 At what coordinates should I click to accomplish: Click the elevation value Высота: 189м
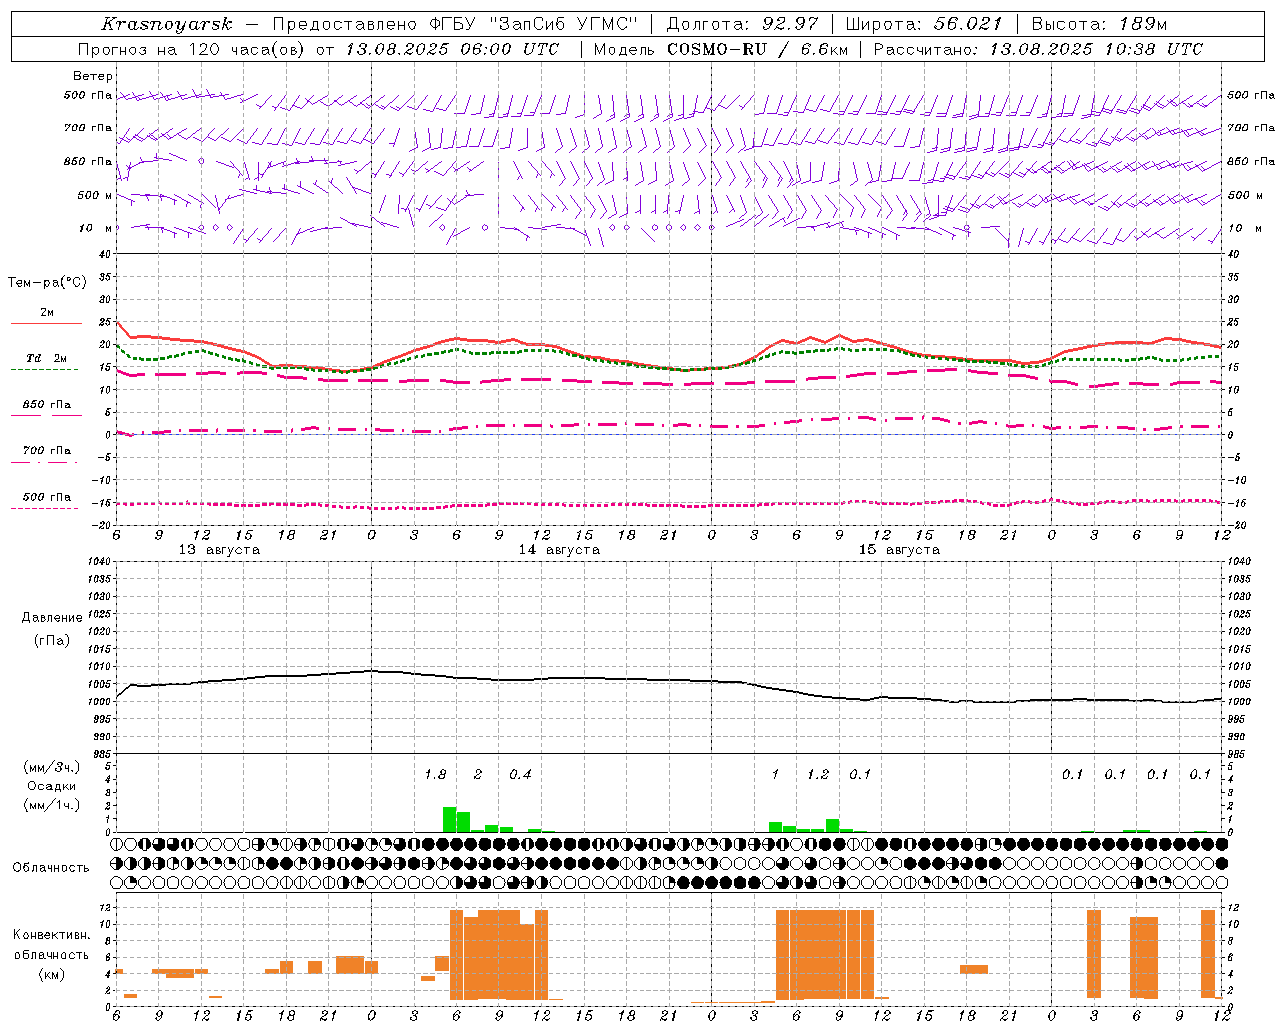point(1098,24)
